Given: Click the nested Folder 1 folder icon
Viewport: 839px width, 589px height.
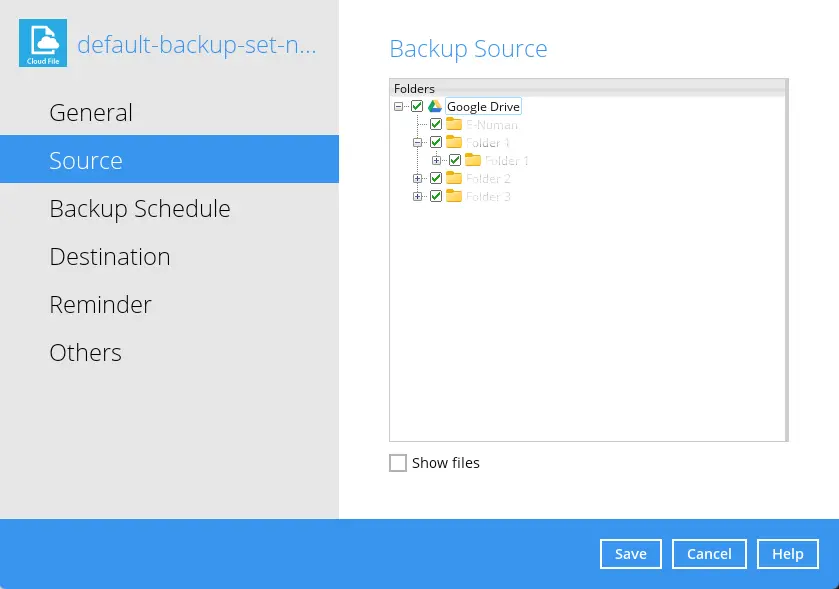Looking at the screenshot, I should 473,160.
